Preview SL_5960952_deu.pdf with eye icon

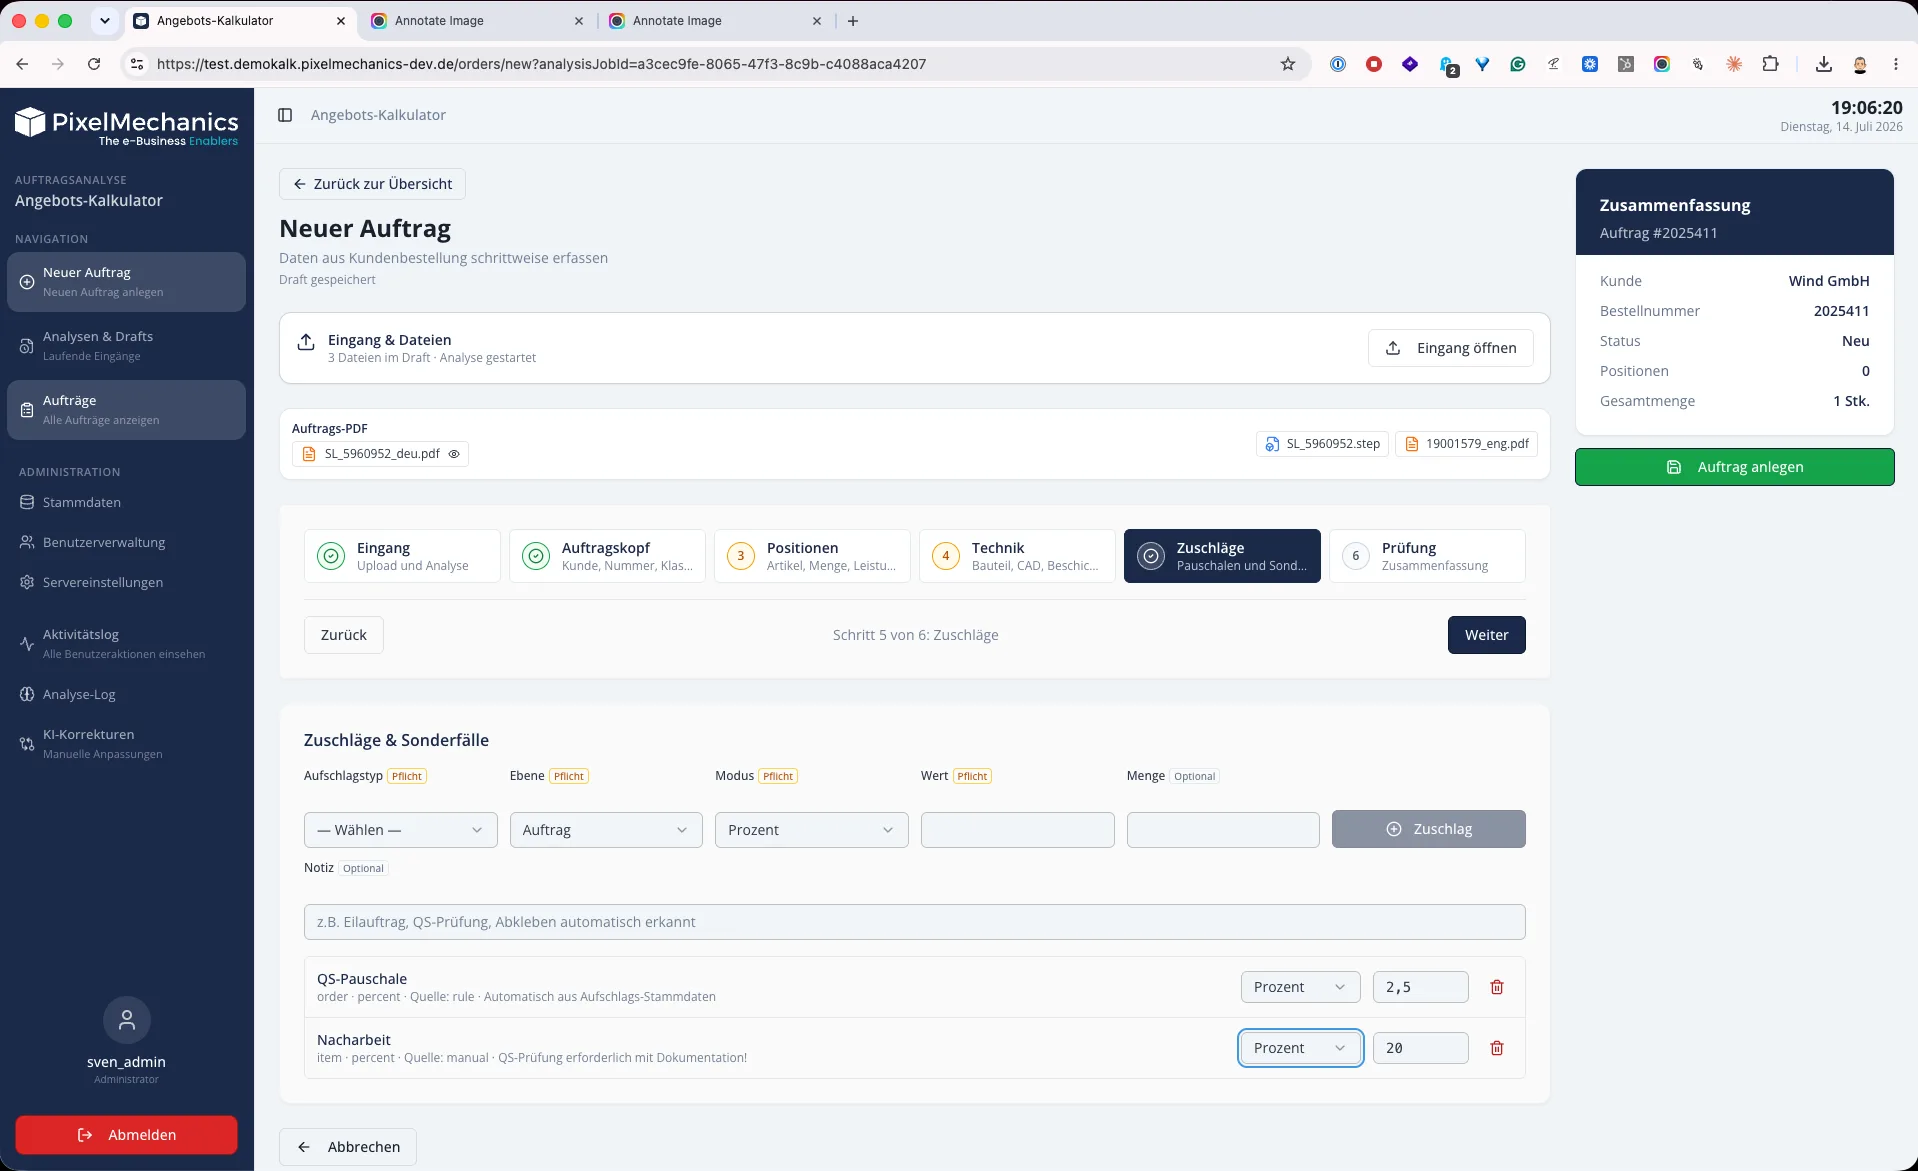coord(454,454)
